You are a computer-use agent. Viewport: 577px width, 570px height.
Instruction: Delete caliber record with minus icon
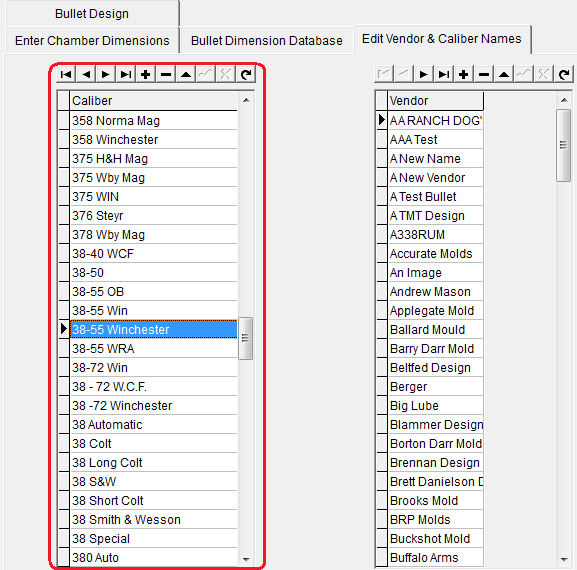[166, 74]
